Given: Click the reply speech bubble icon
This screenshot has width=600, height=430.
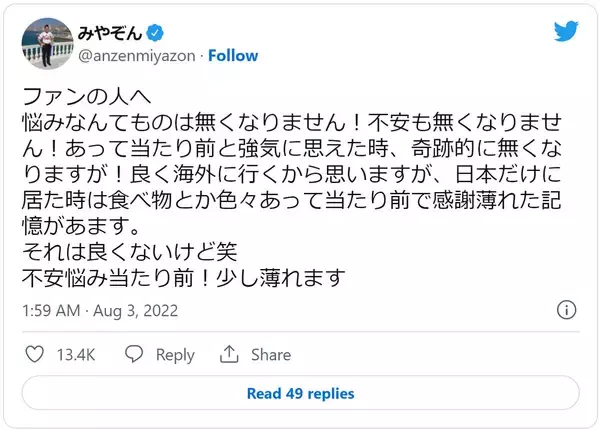Looking at the screenshot, I should (133, 354).
